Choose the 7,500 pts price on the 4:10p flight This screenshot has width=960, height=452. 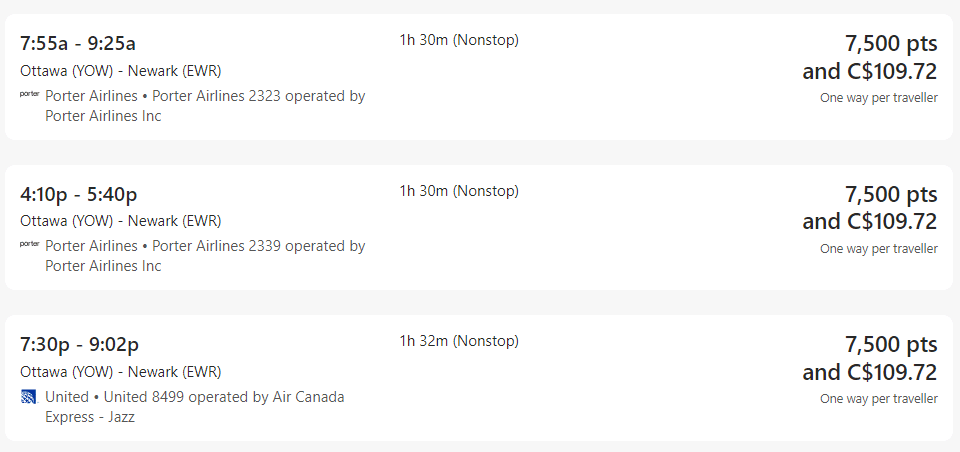[891, 195]
